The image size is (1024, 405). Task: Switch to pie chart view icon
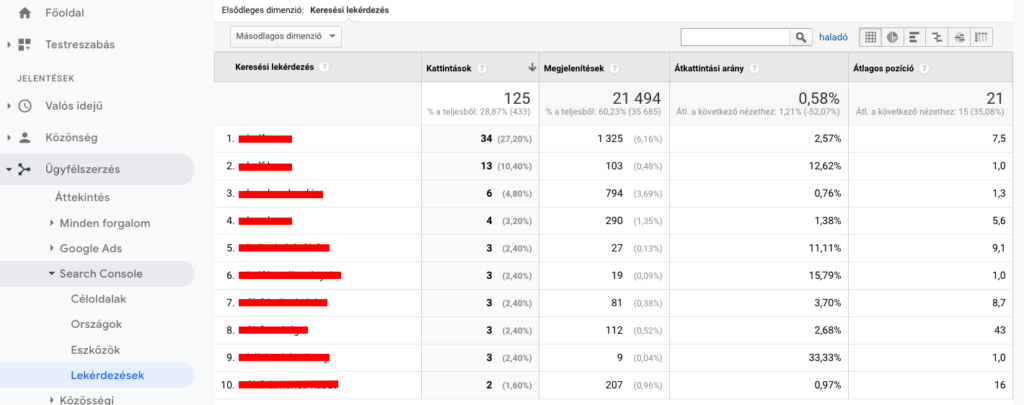tap(892, 37)
